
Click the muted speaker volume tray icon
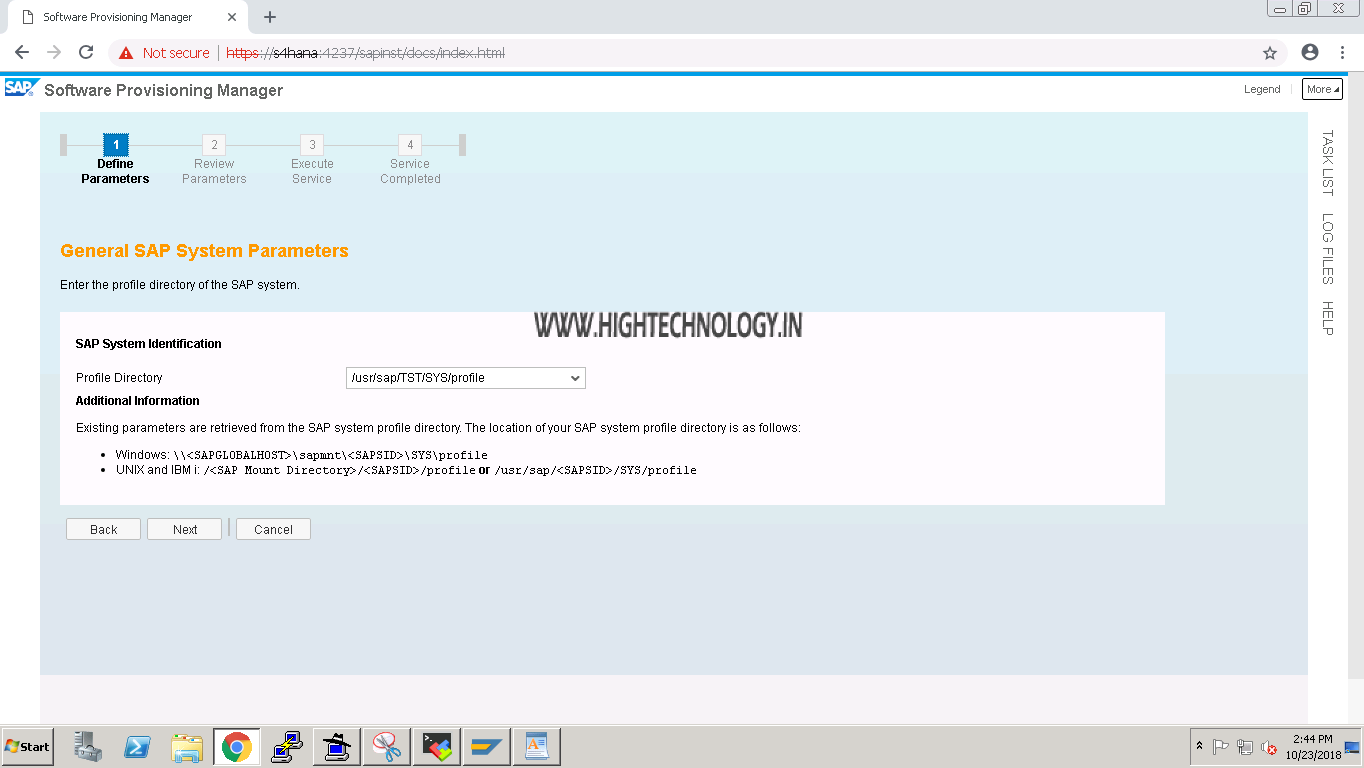tap(1269, 747)
